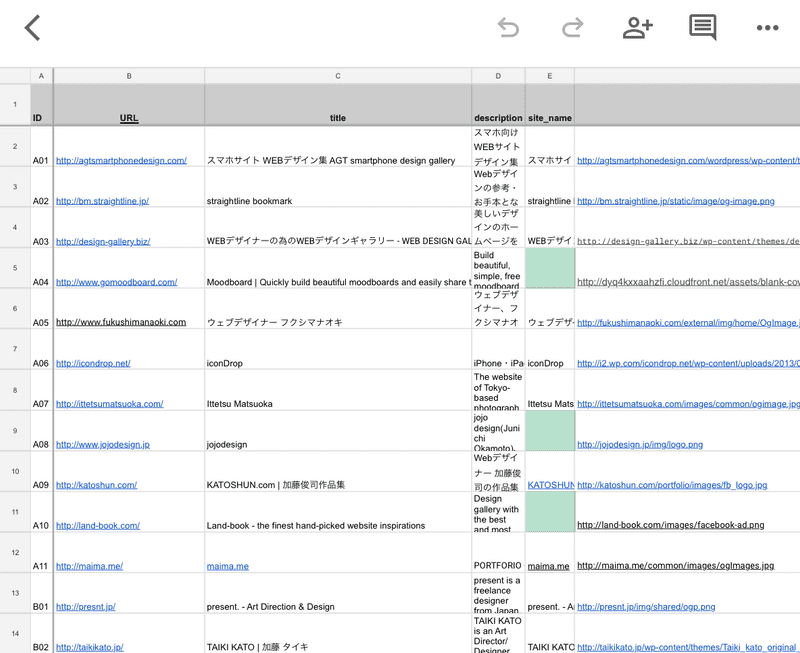Select ID cell A06
Viewport: 800px width, 653px height.
[x=41, y=349]
